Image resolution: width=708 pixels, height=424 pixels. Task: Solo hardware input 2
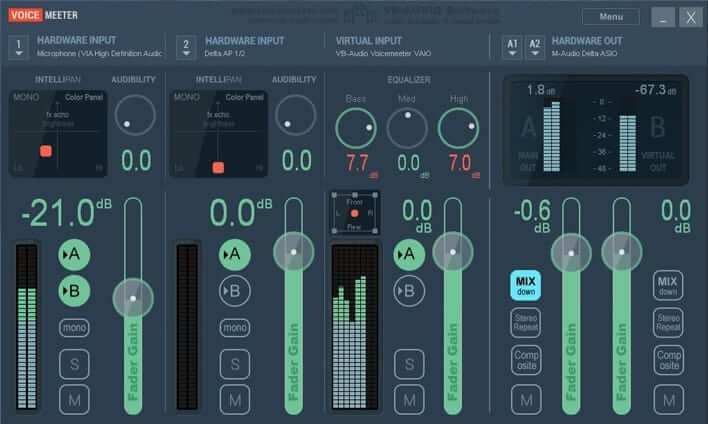(x=235, y=364)
